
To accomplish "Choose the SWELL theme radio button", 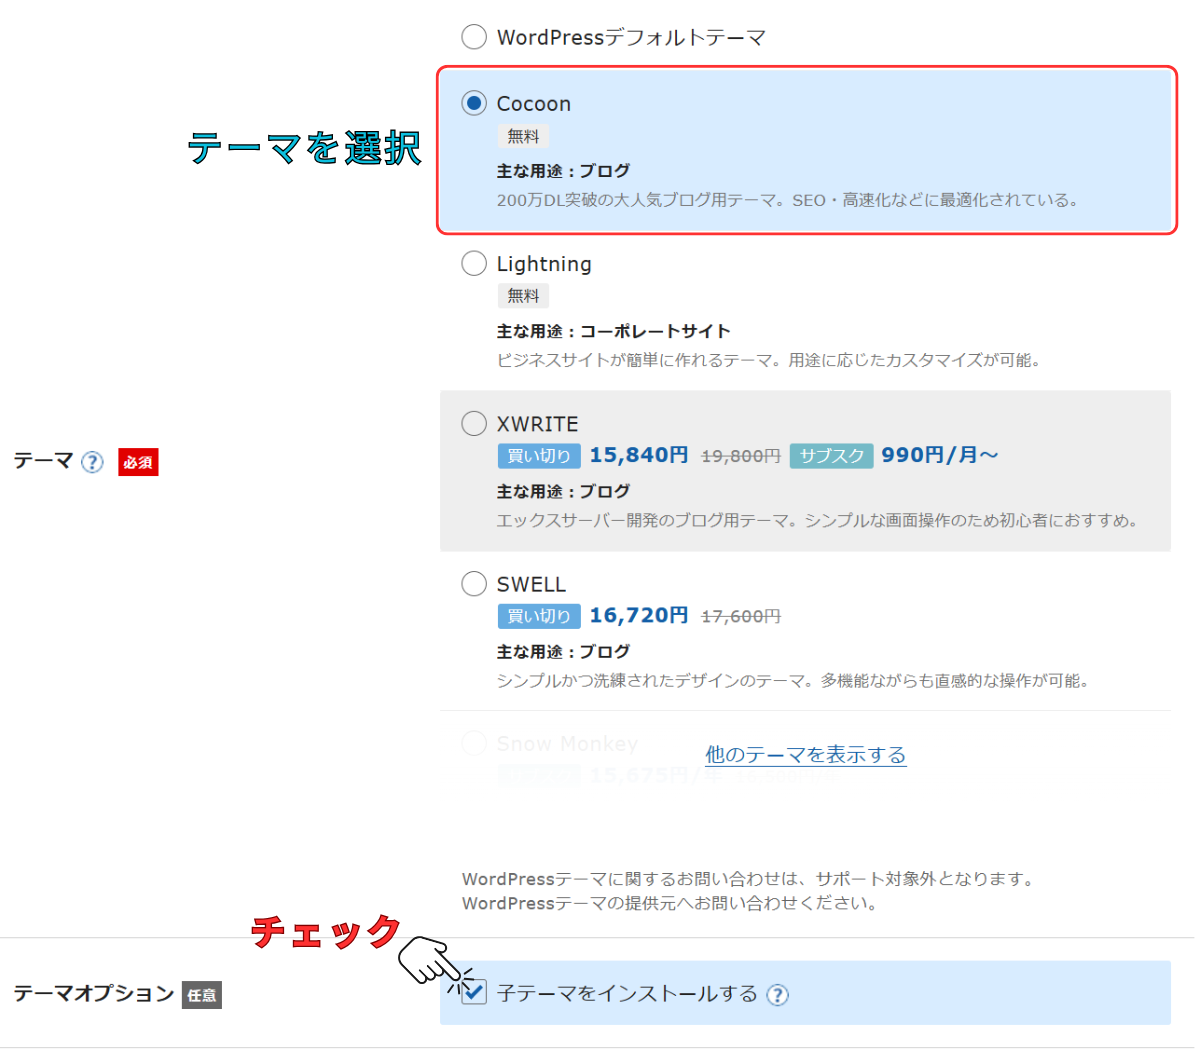I will [x=474, y=583].
